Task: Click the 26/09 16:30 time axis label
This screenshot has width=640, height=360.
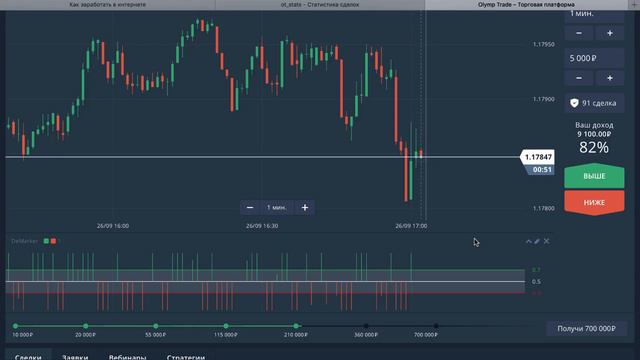Action: pos(262,226)
